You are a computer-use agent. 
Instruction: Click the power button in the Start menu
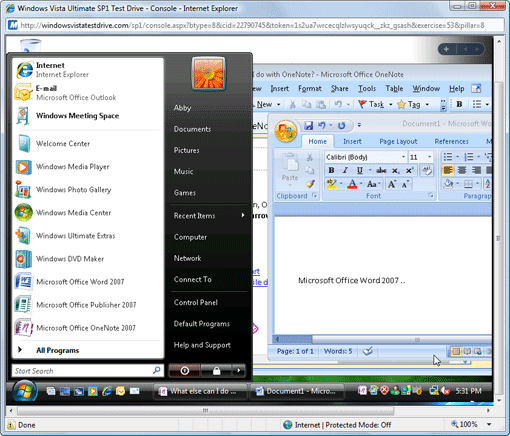pos(184,370)
